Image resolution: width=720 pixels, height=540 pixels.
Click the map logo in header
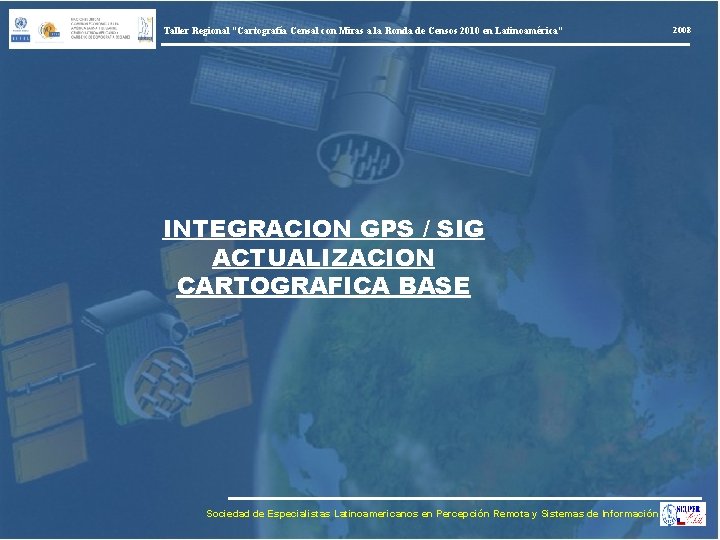[146, 30]
